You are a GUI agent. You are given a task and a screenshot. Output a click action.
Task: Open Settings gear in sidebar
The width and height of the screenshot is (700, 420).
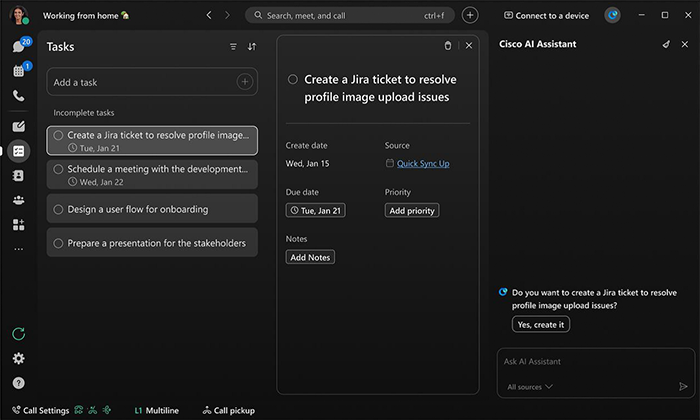pyautogui.click(x=18, y=358)
